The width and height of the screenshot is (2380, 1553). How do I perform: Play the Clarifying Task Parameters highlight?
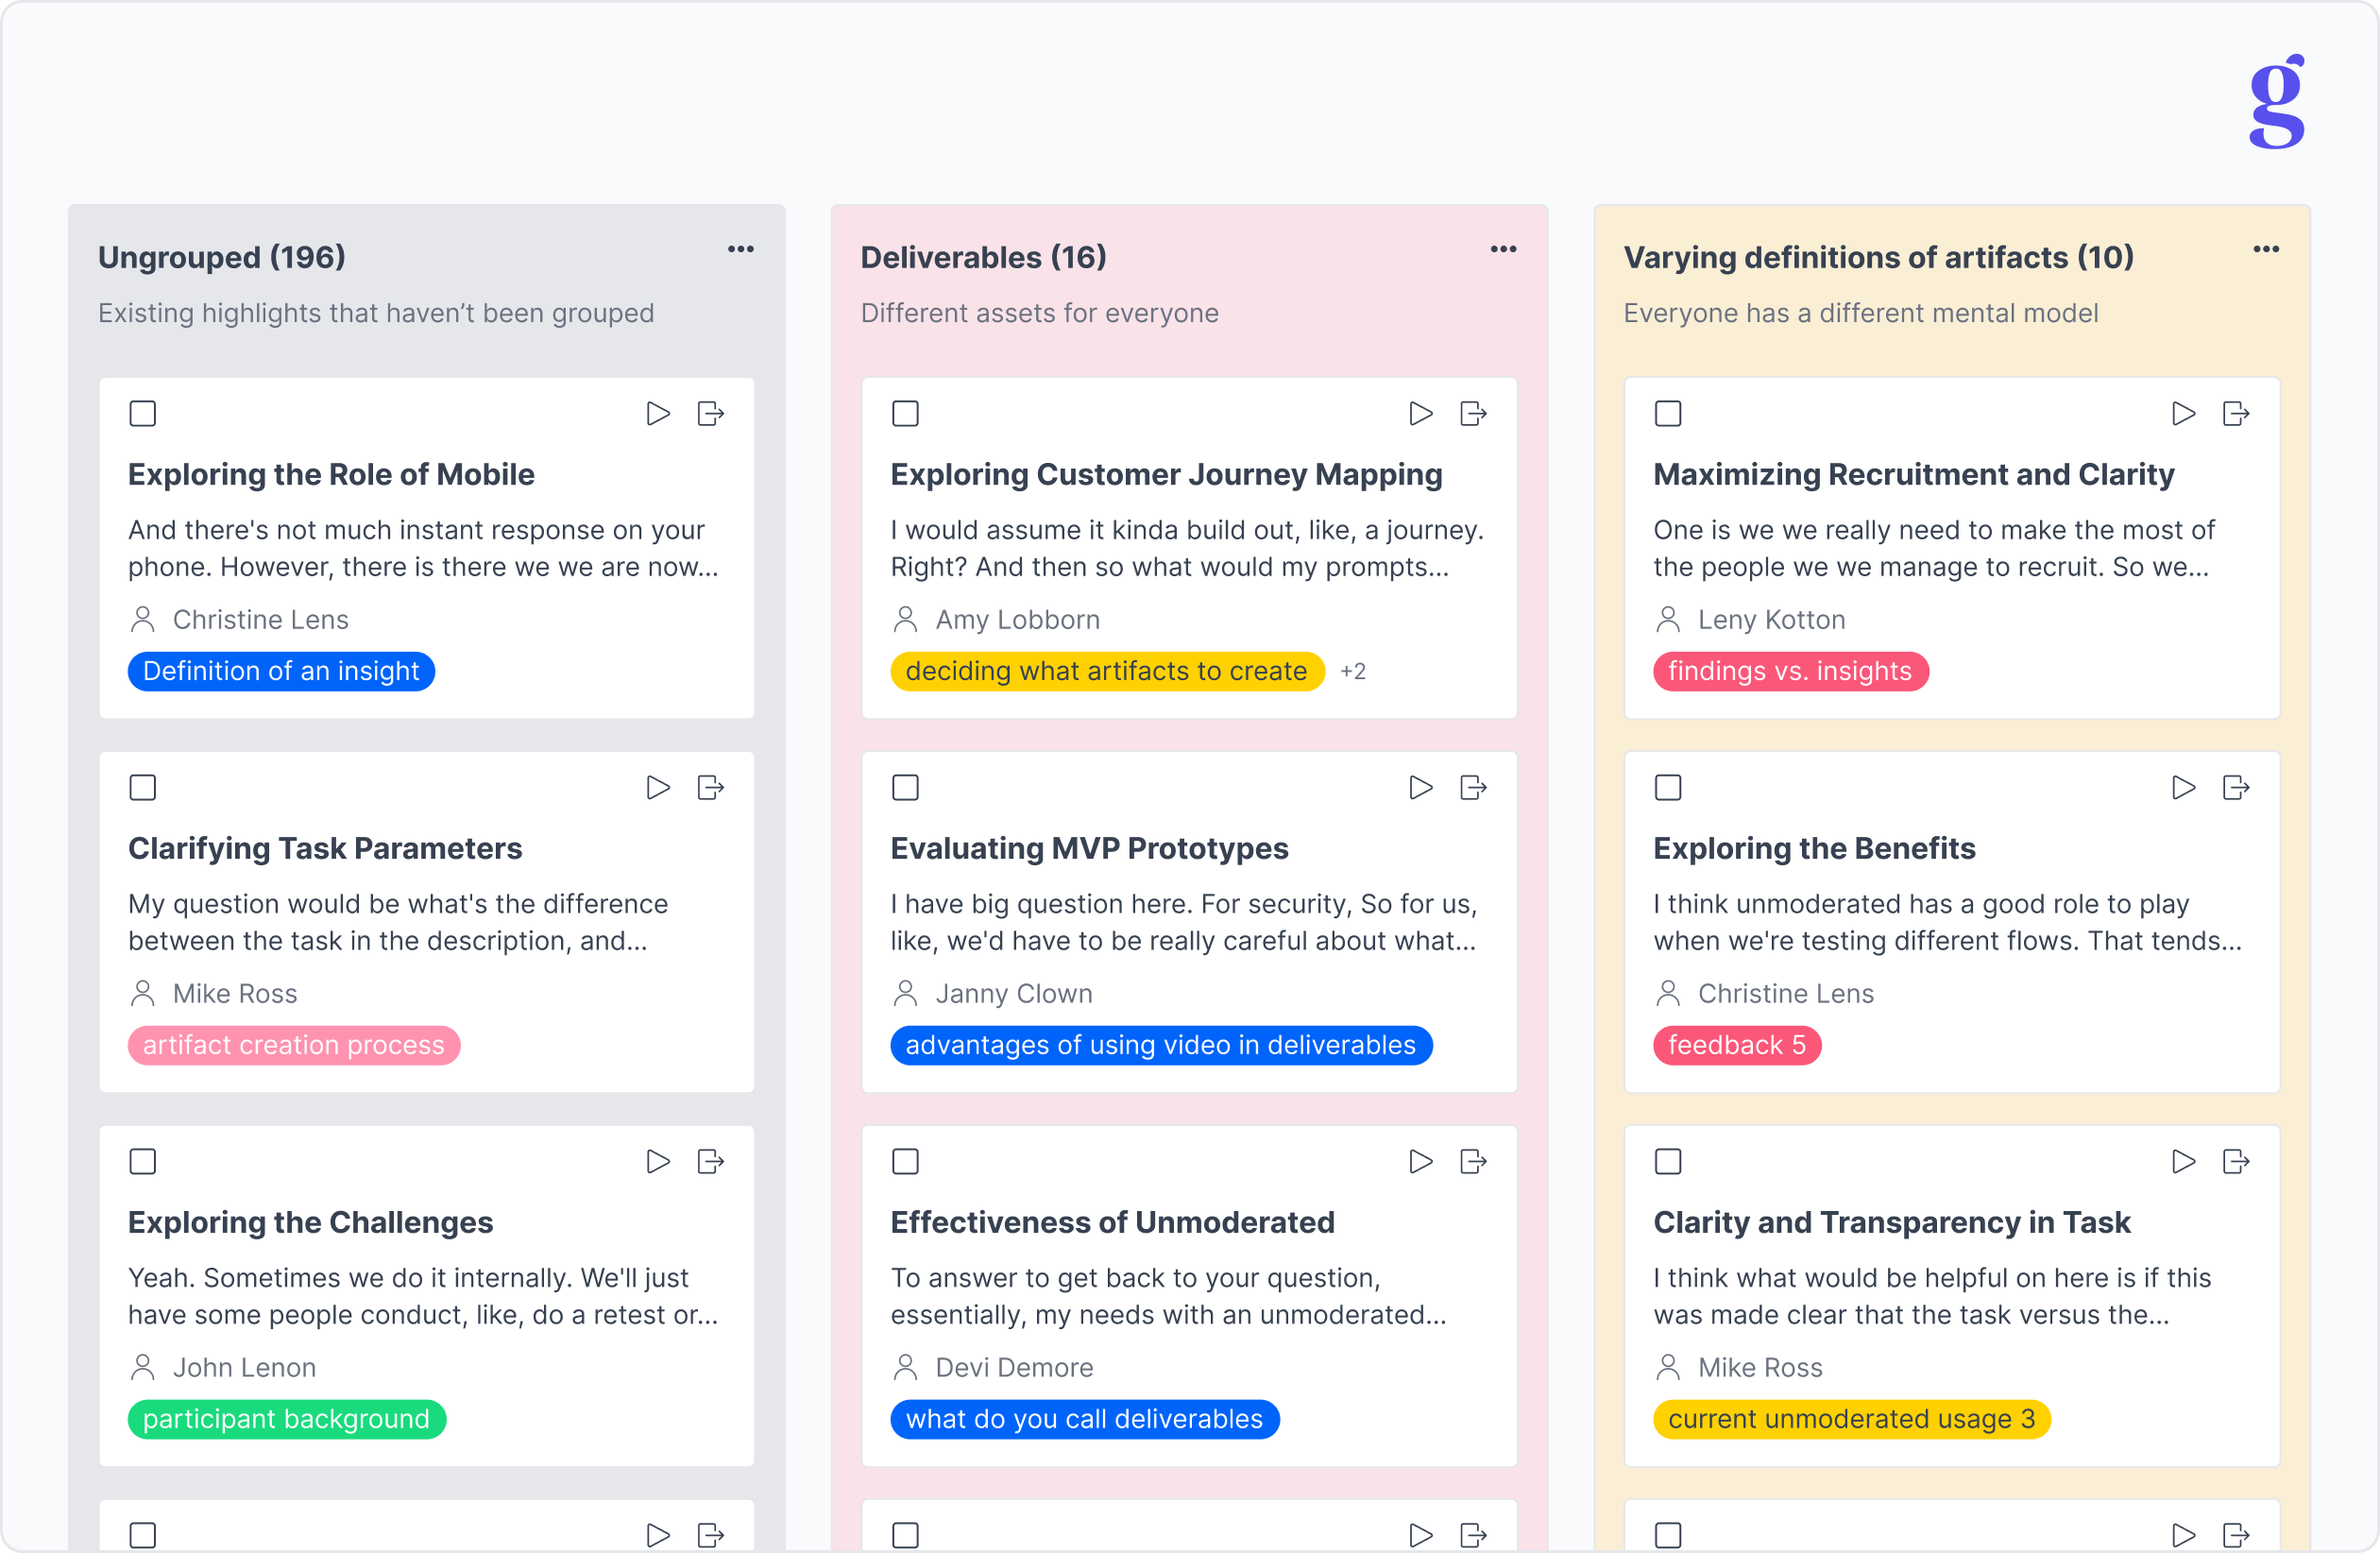[x=658, y=788]
